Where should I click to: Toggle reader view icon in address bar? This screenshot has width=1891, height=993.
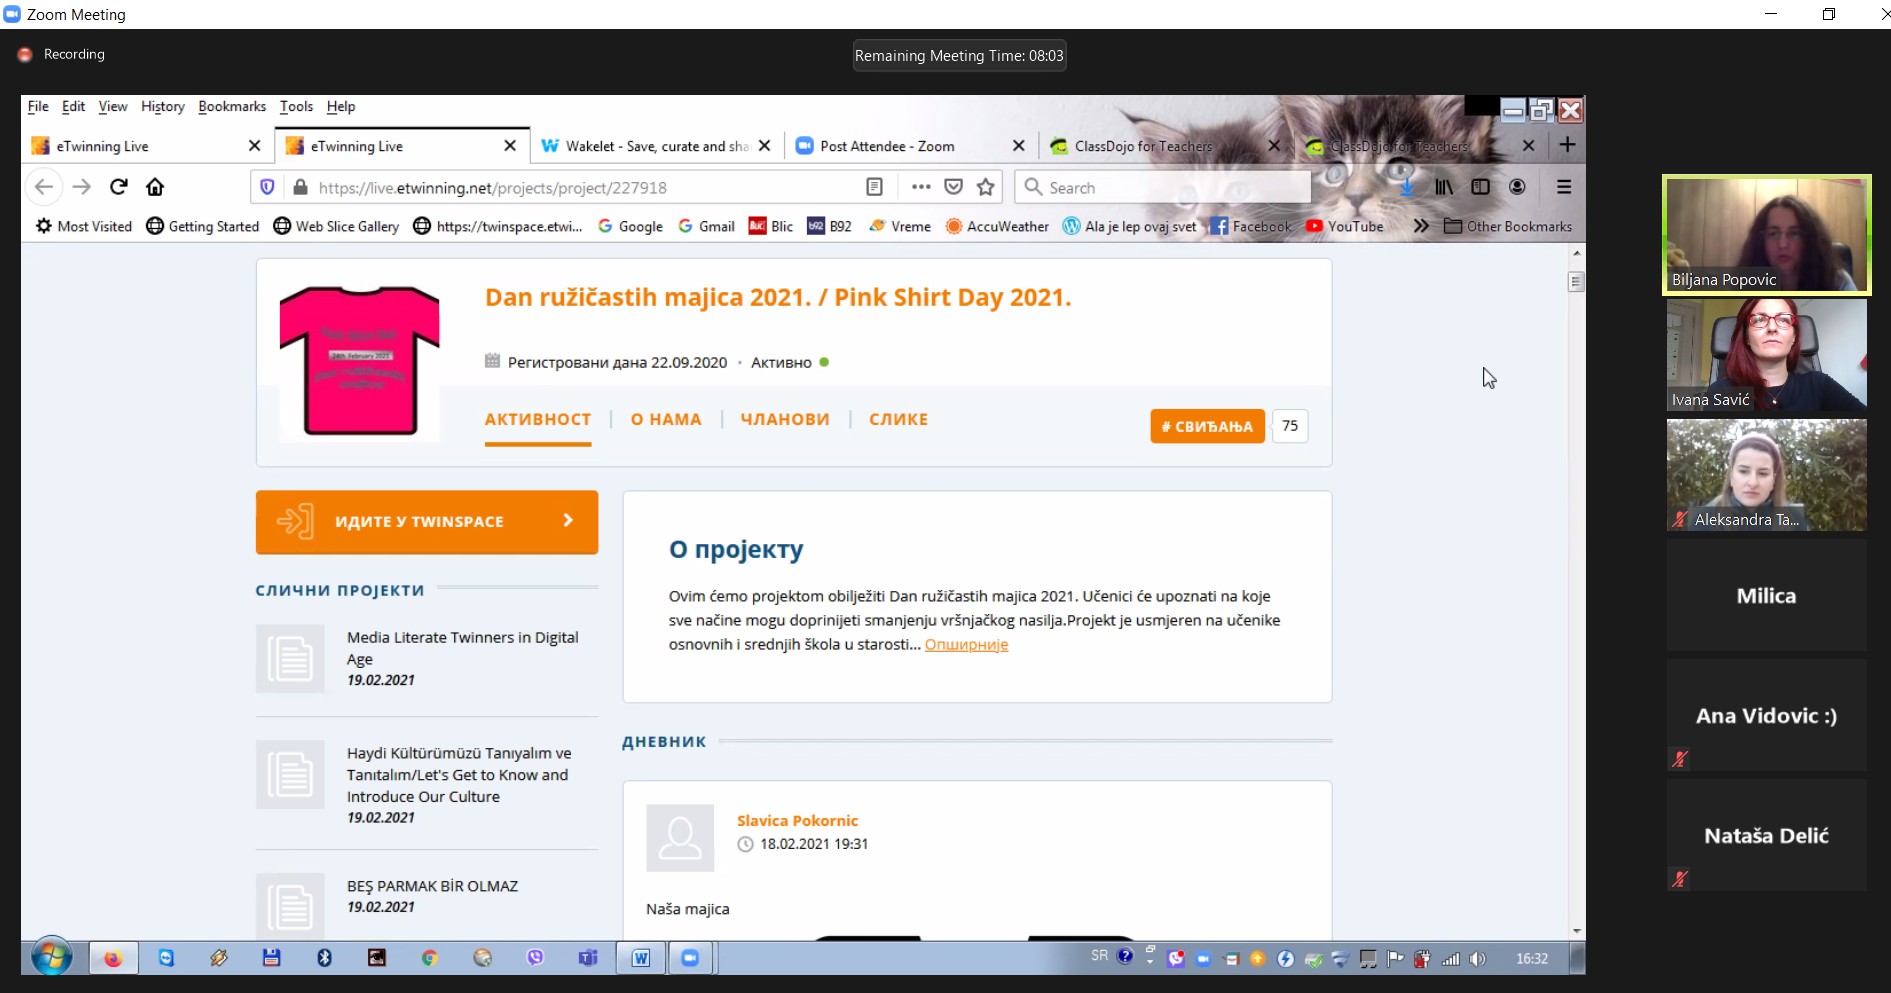pos(874,187)
